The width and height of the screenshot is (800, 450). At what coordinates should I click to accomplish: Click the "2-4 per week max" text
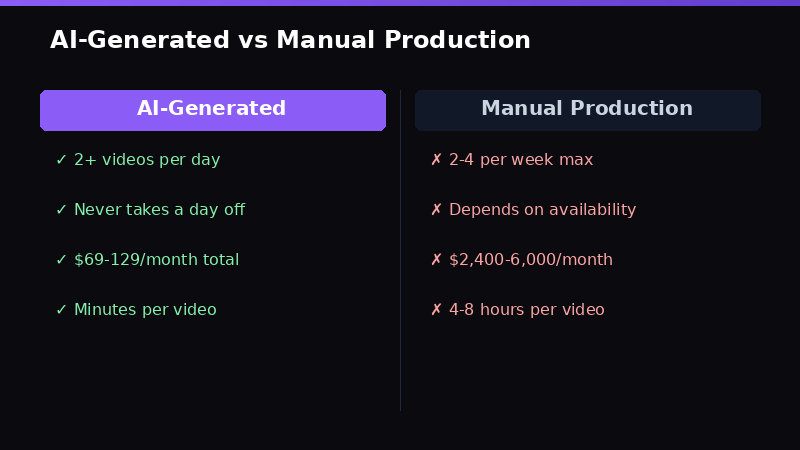pos(521,160)
